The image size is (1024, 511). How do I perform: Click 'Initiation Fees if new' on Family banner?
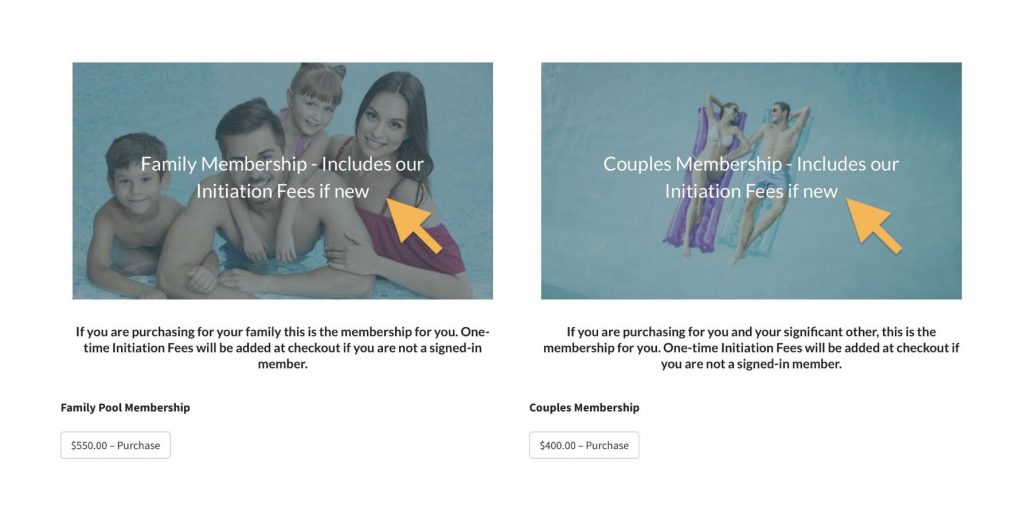pos(283,191)
